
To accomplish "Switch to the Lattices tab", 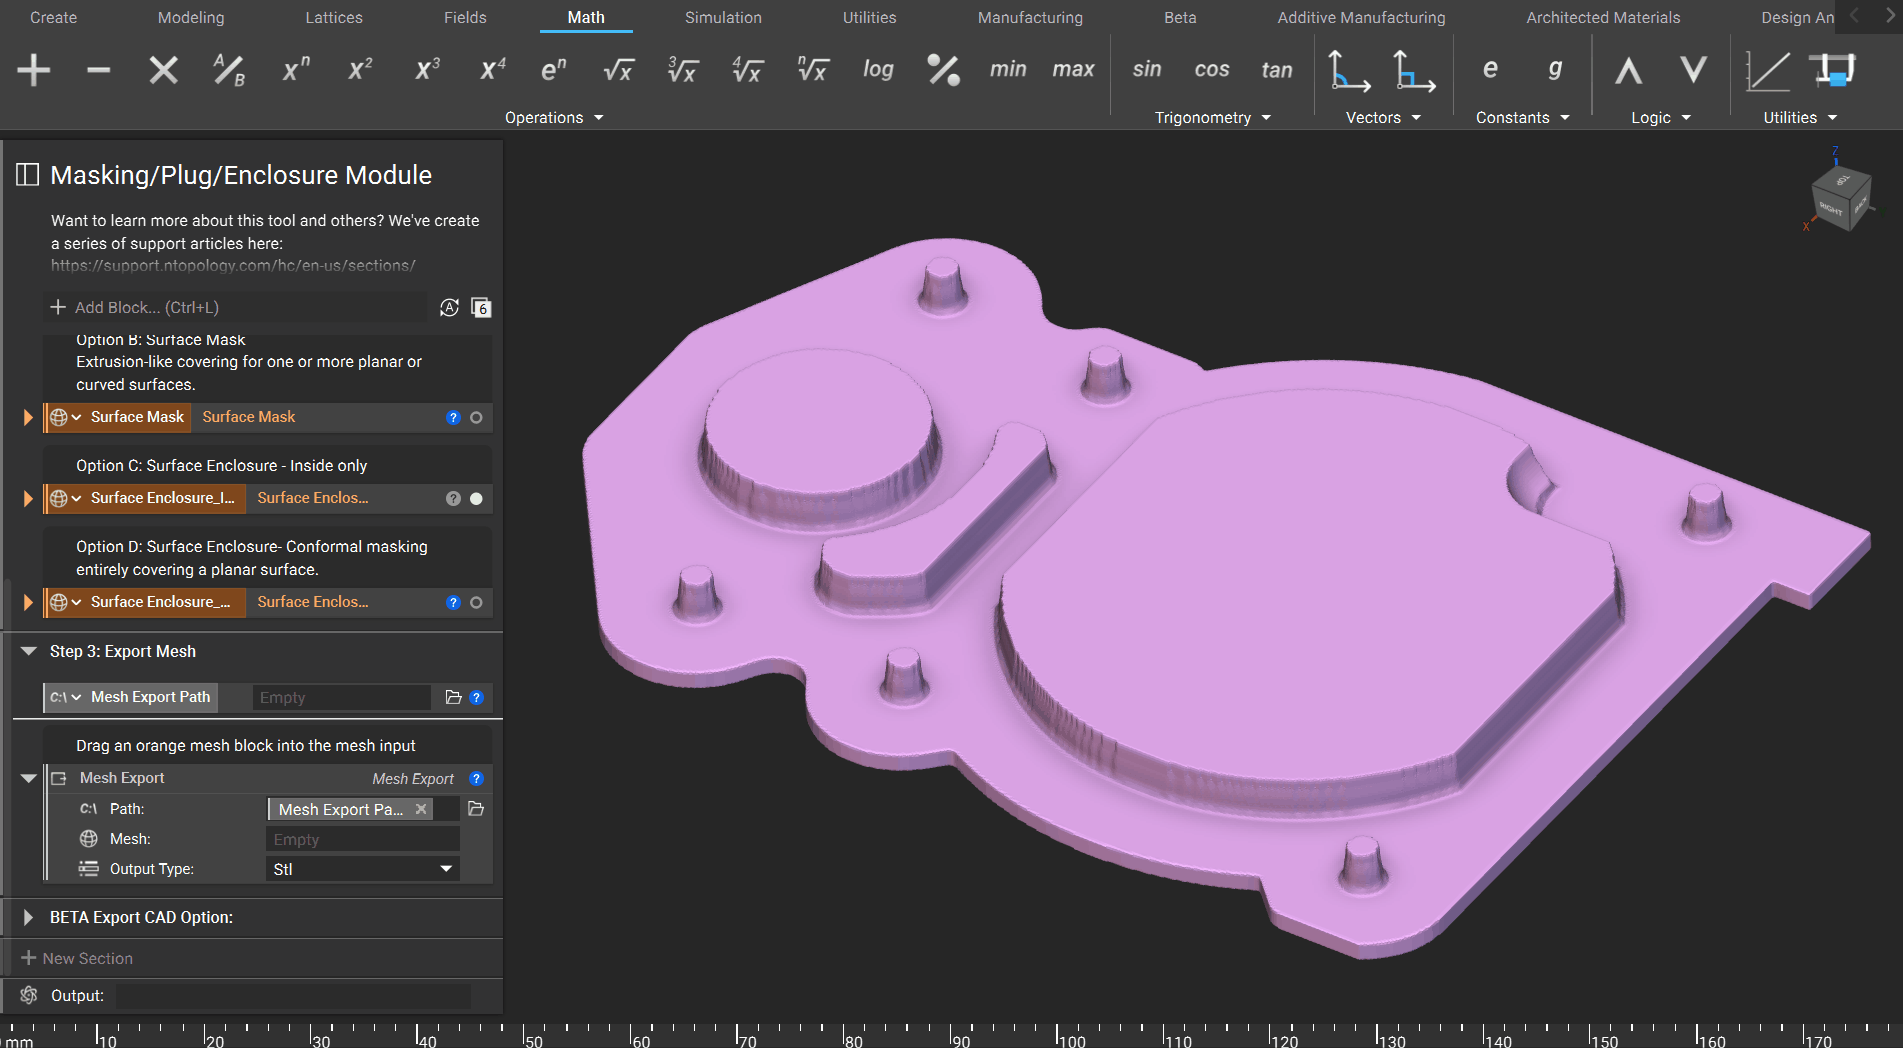I will pyautogui.click(x=333, y=17).
